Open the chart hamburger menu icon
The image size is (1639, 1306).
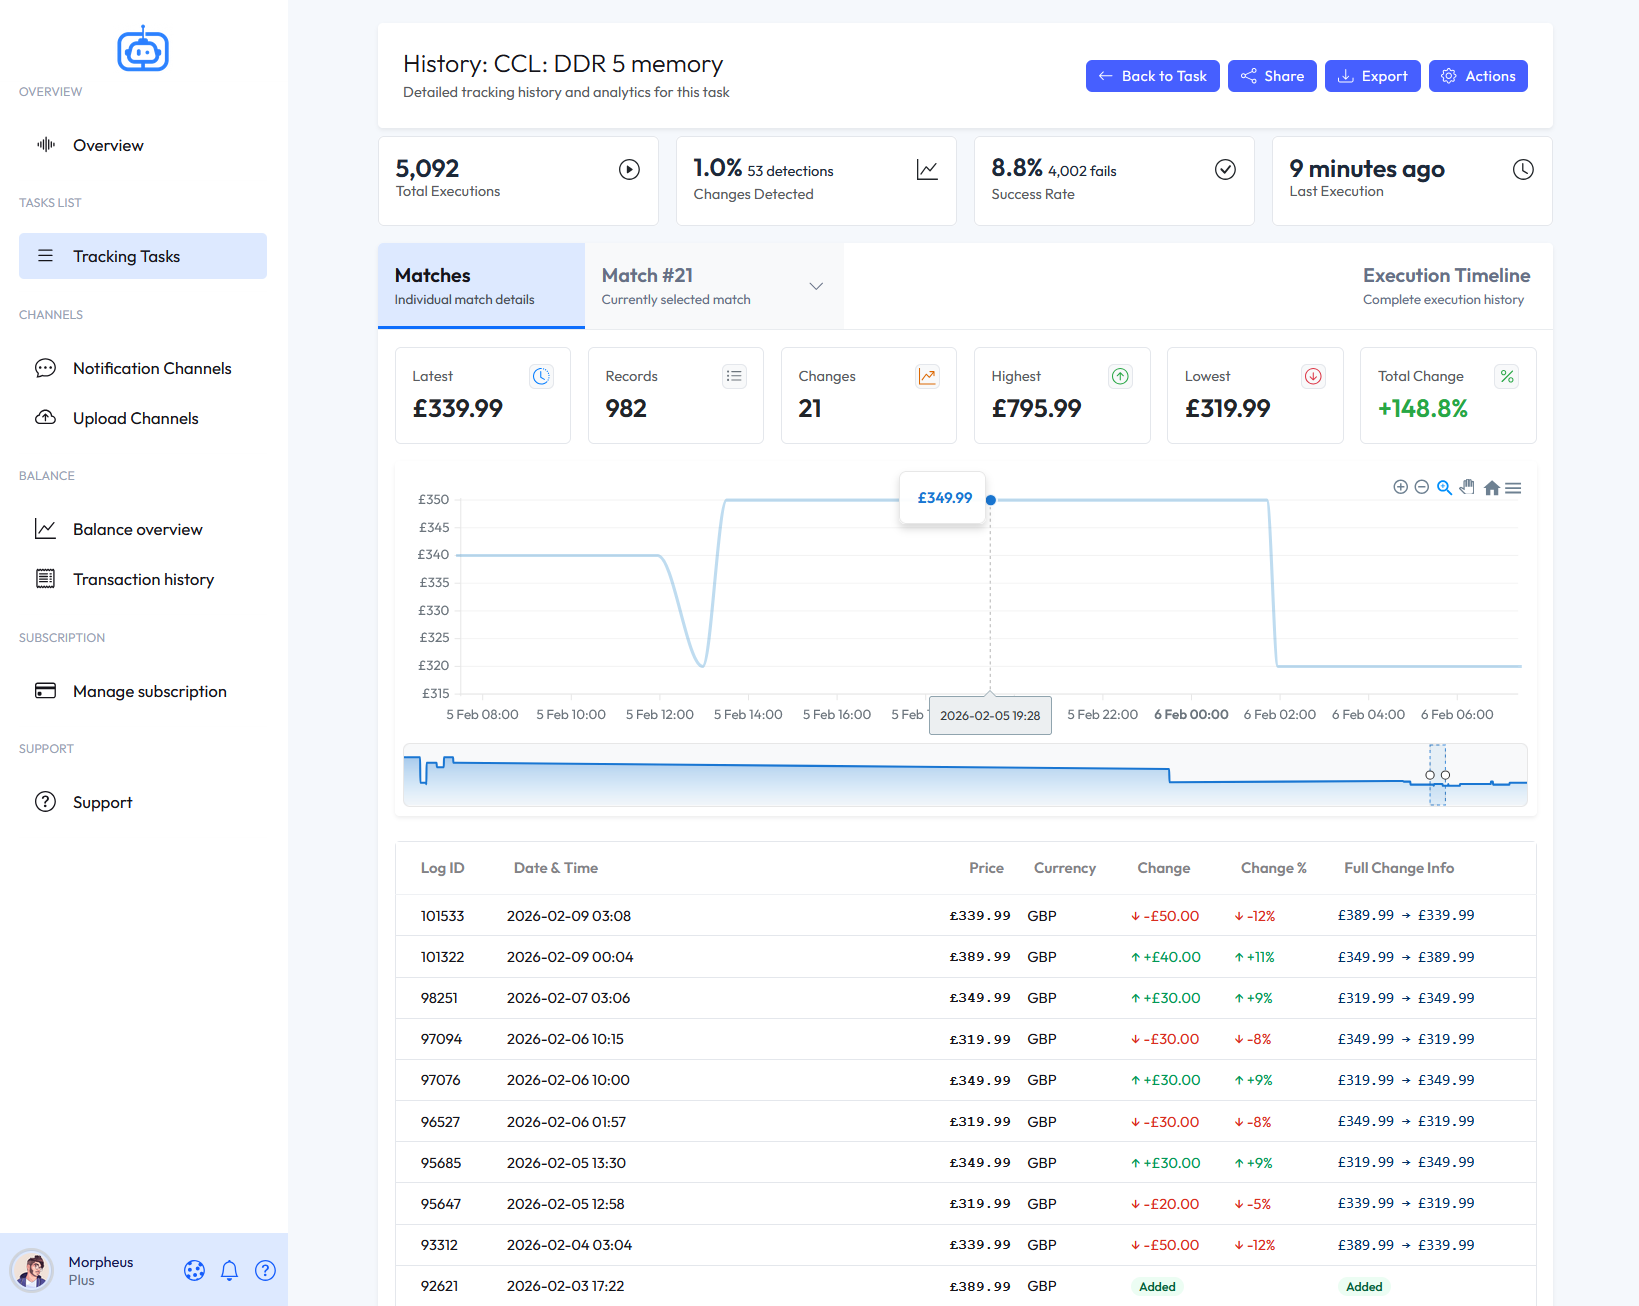[1513, 488]
